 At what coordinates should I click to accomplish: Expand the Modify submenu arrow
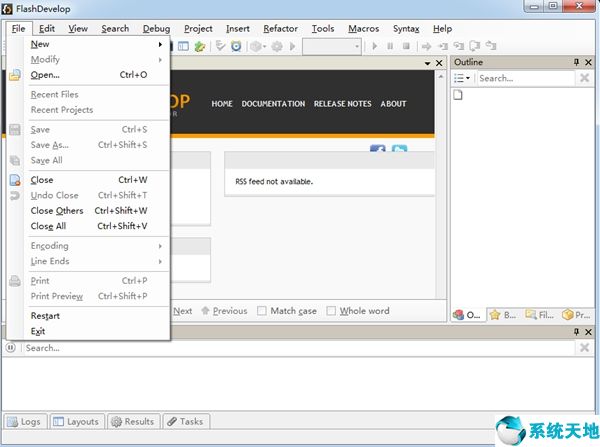click(x=160, y=60)
